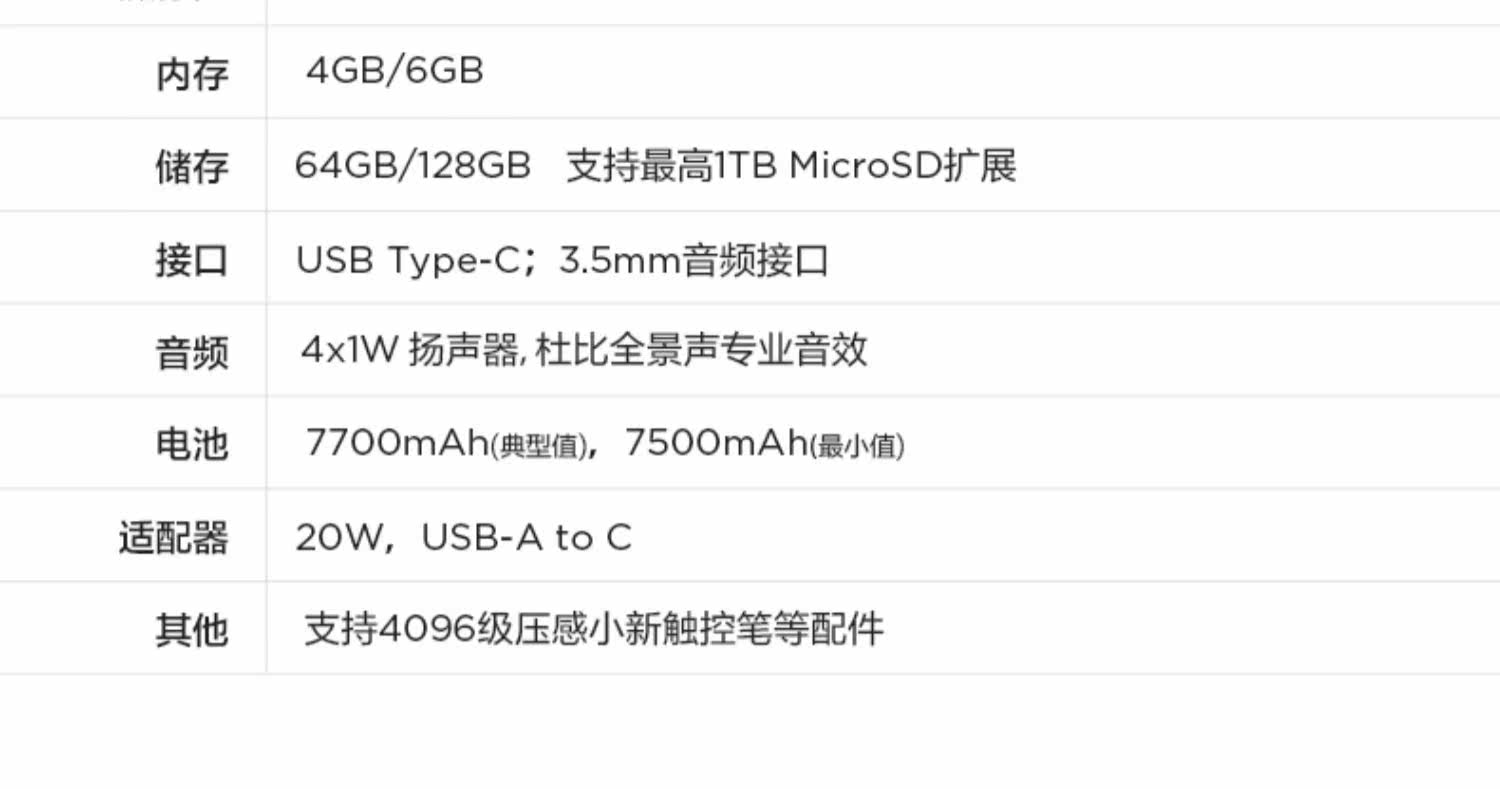Click the USB-A to C text
The image size is (1500, 789).
point(526,538)
